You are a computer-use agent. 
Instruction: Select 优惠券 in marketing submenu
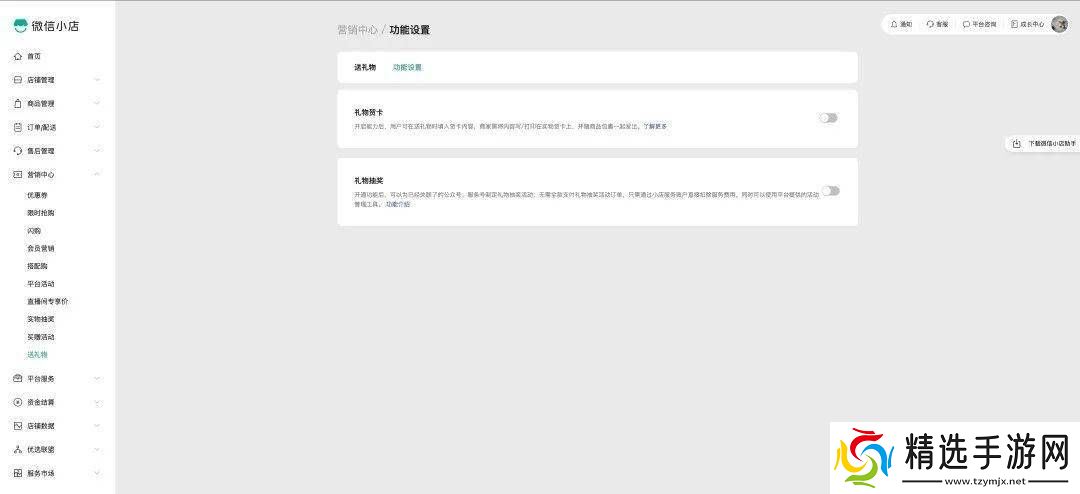[37, 195]
